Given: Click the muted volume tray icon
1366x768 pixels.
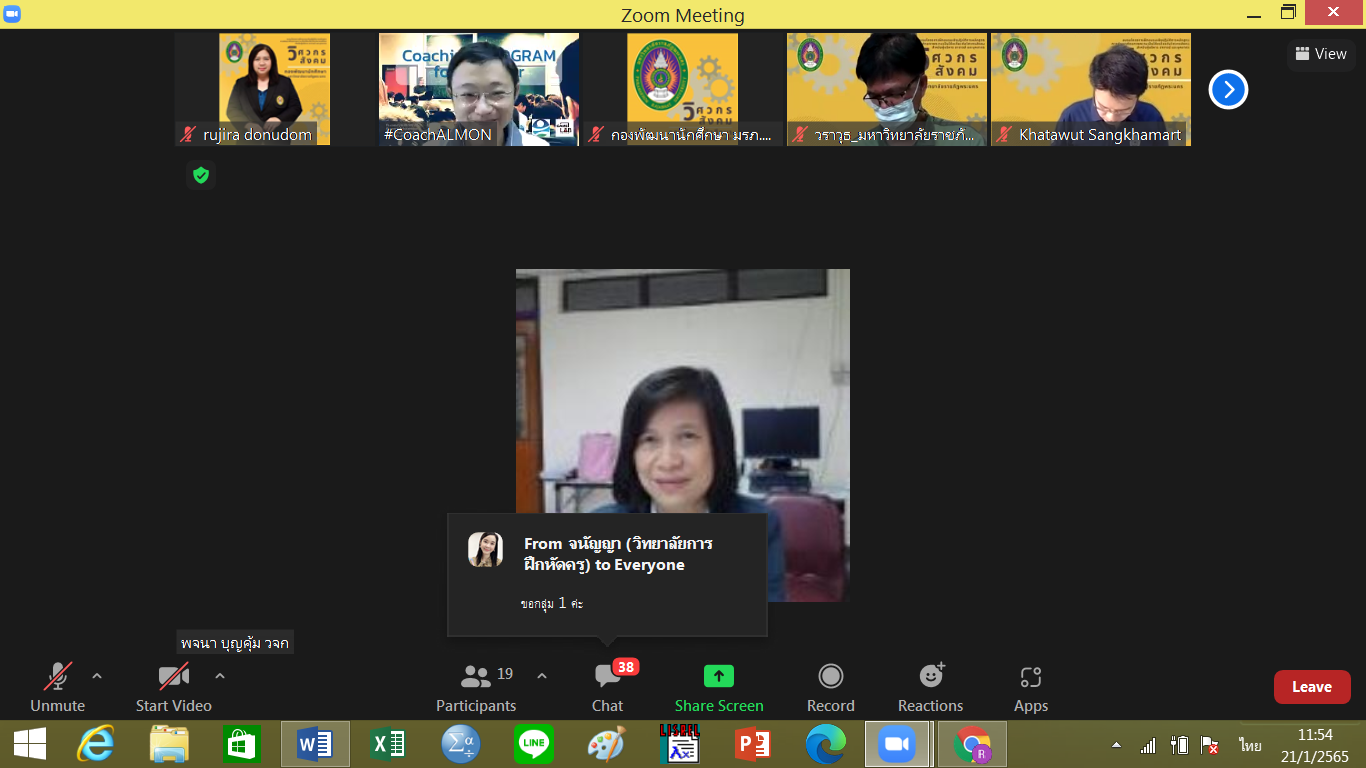Looking at the screenshot, I should pyautogui.click(x=1210, y=745).
